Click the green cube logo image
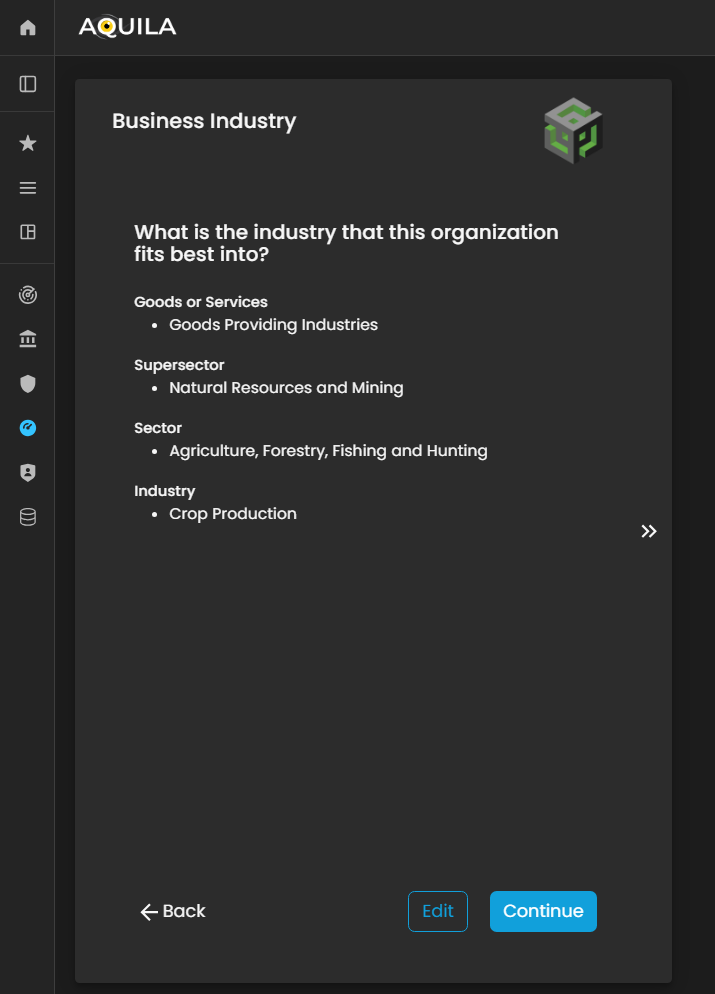 click(573, 132)
